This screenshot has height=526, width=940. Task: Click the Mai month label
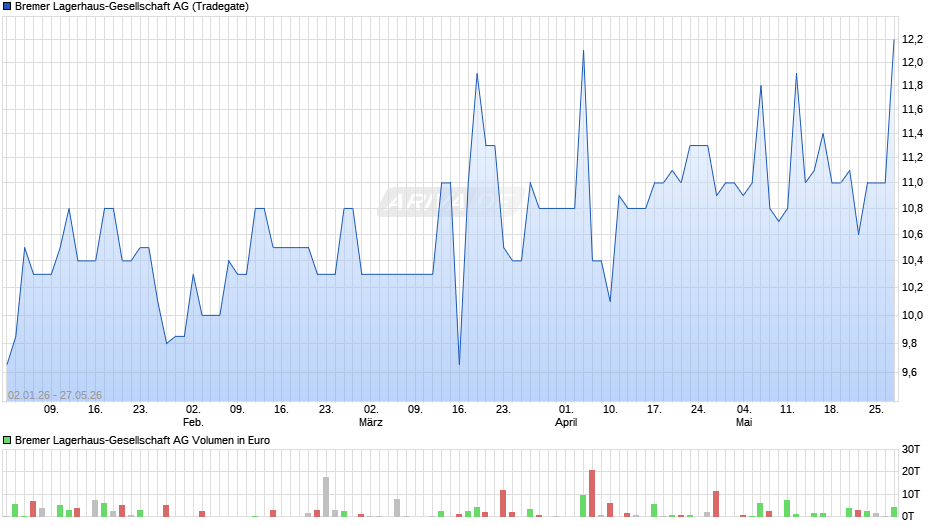click(744, 422)
